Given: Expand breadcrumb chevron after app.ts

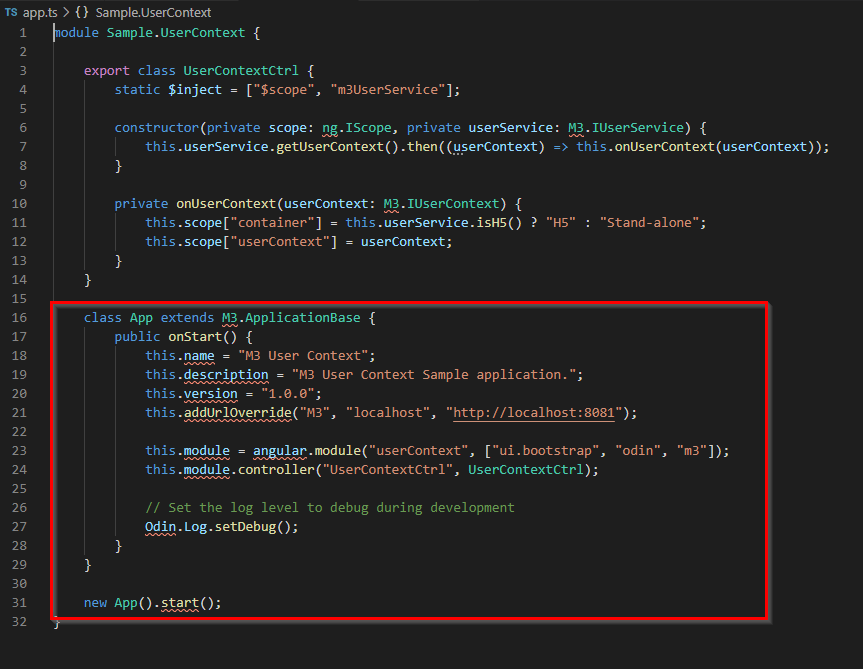Looking at the screenshot, I should click(x=66, y=12).
